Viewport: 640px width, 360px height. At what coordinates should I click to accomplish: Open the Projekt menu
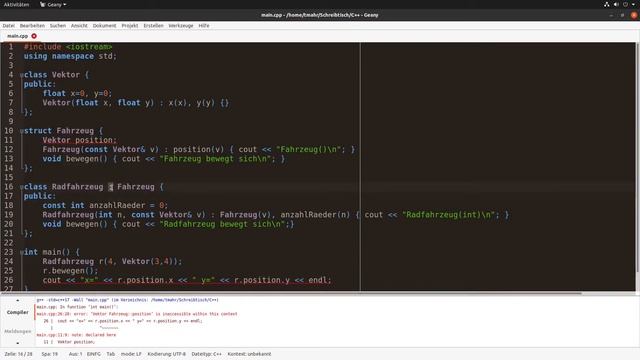pos(130,25)
